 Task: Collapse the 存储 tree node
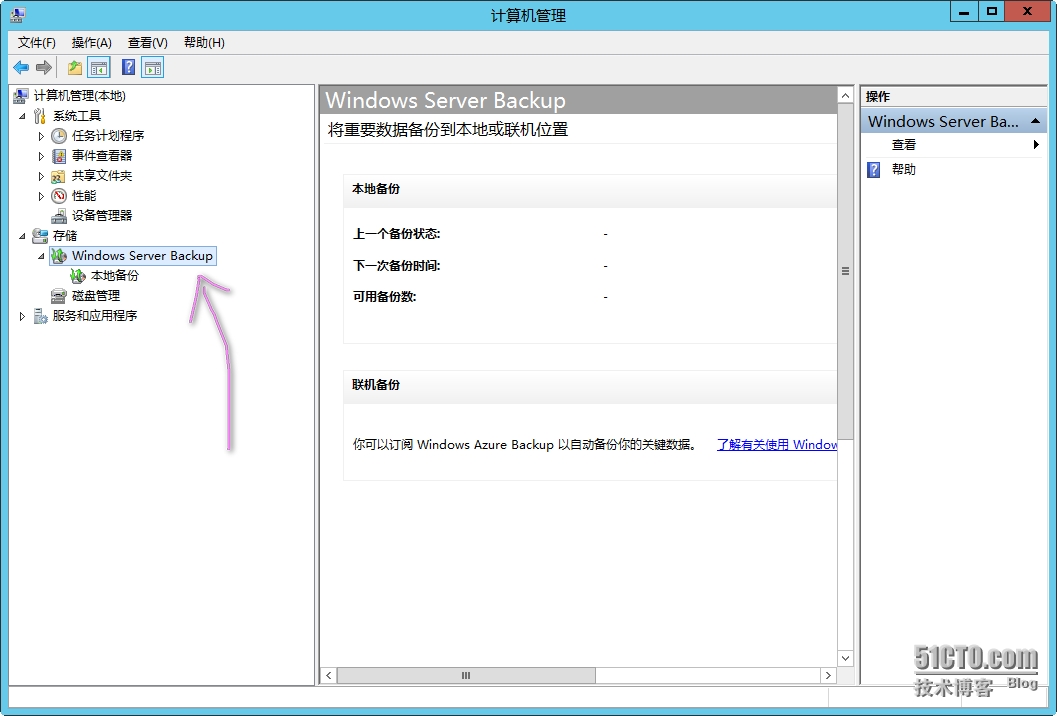(x=22, y=236)
